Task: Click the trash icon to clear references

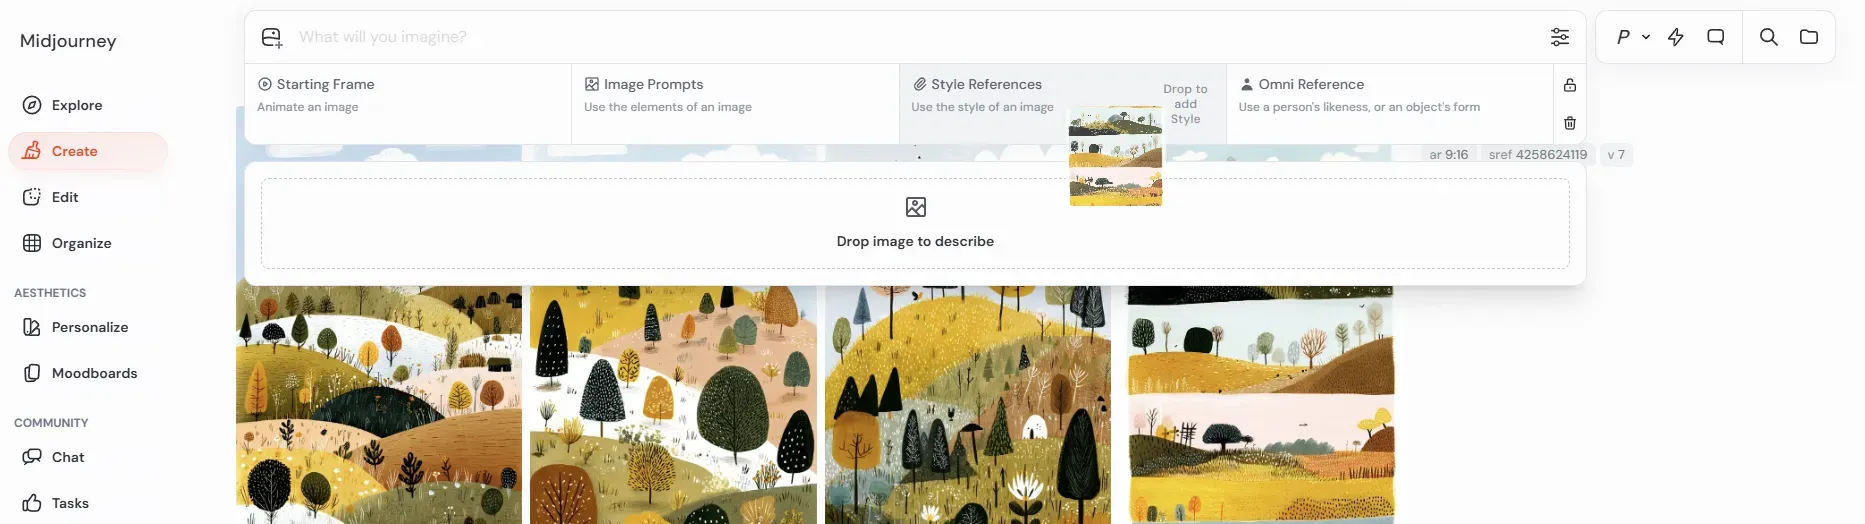Action: pos(1570,123)
